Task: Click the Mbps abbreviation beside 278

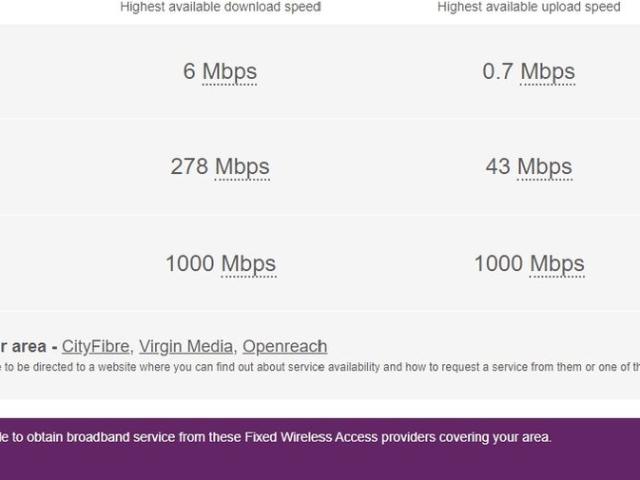Action: click(x=242, y=167)
